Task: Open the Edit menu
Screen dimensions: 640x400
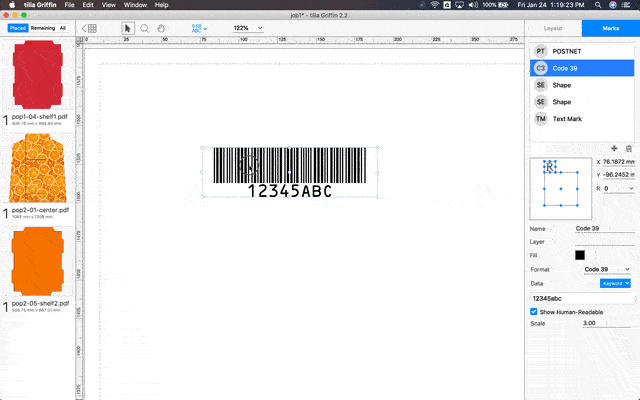Action: 88,5
